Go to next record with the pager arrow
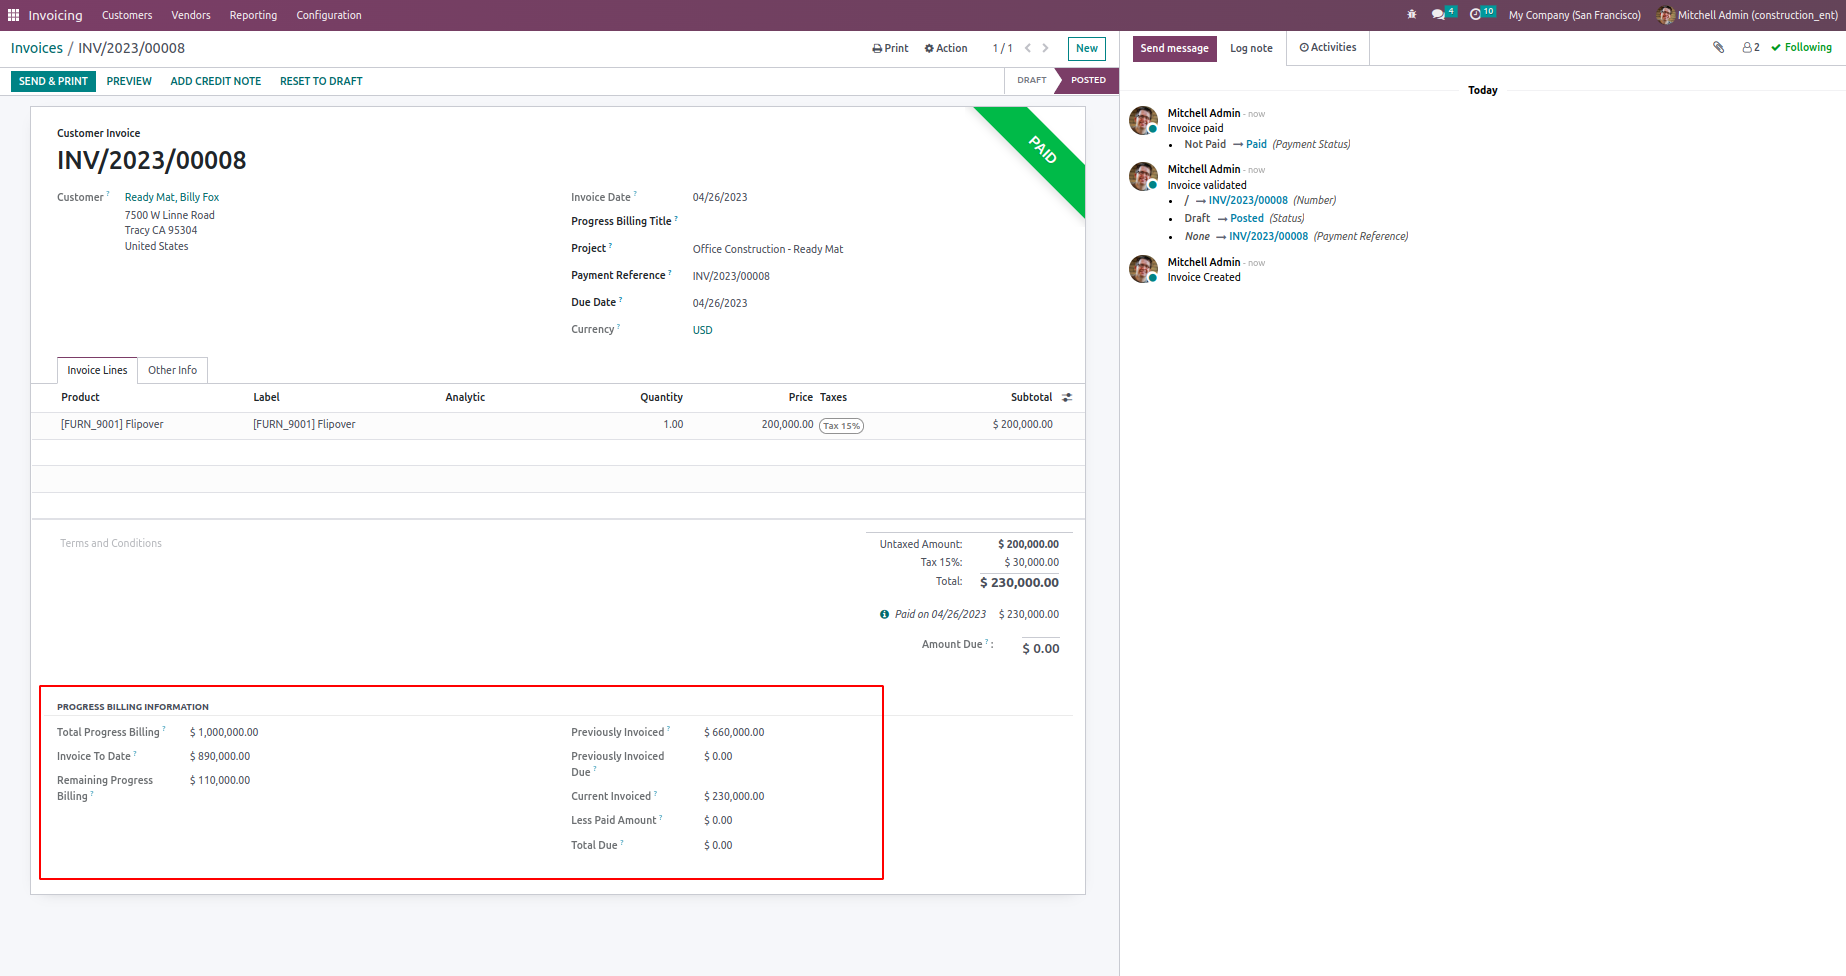The height and width of the screenshot is (976, 1846). [x=1046, y=48]
